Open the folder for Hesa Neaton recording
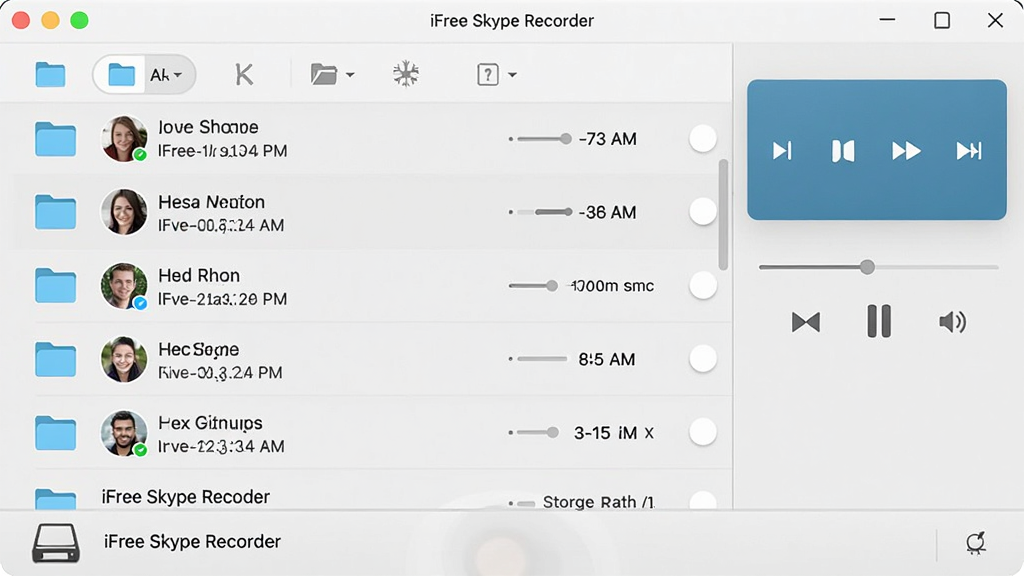1024x576 pixels. (x=56, y=212)
